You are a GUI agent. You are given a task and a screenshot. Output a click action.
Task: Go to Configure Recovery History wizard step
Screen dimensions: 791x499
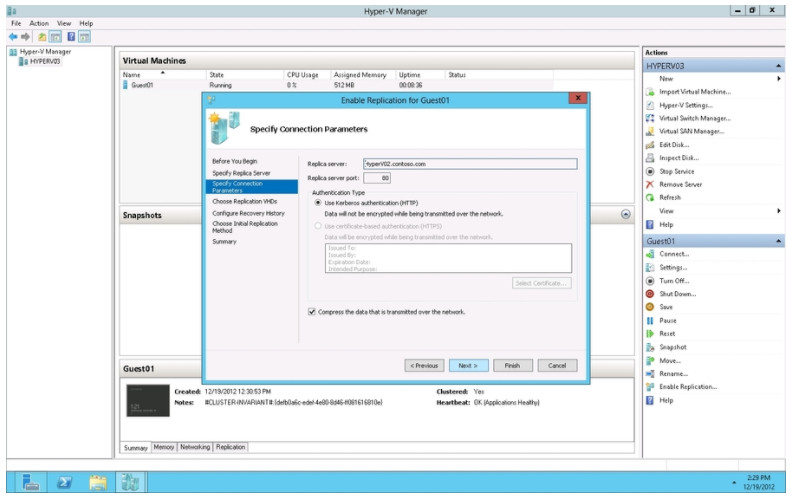pyautogui.click(x=248, y=213)
